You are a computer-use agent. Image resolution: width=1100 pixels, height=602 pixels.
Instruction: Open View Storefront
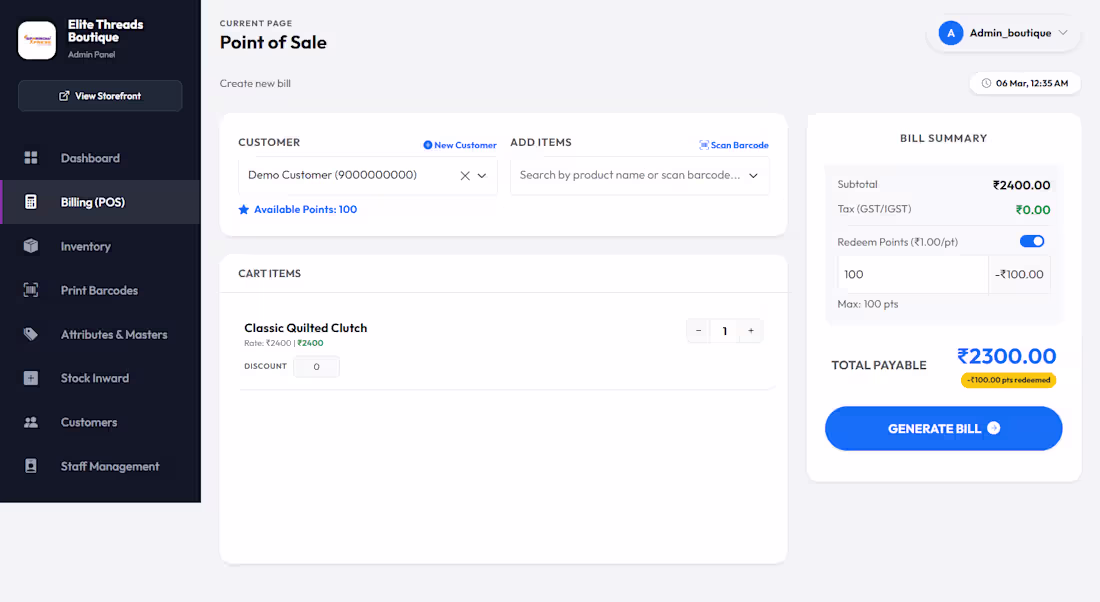pos(100,95)
